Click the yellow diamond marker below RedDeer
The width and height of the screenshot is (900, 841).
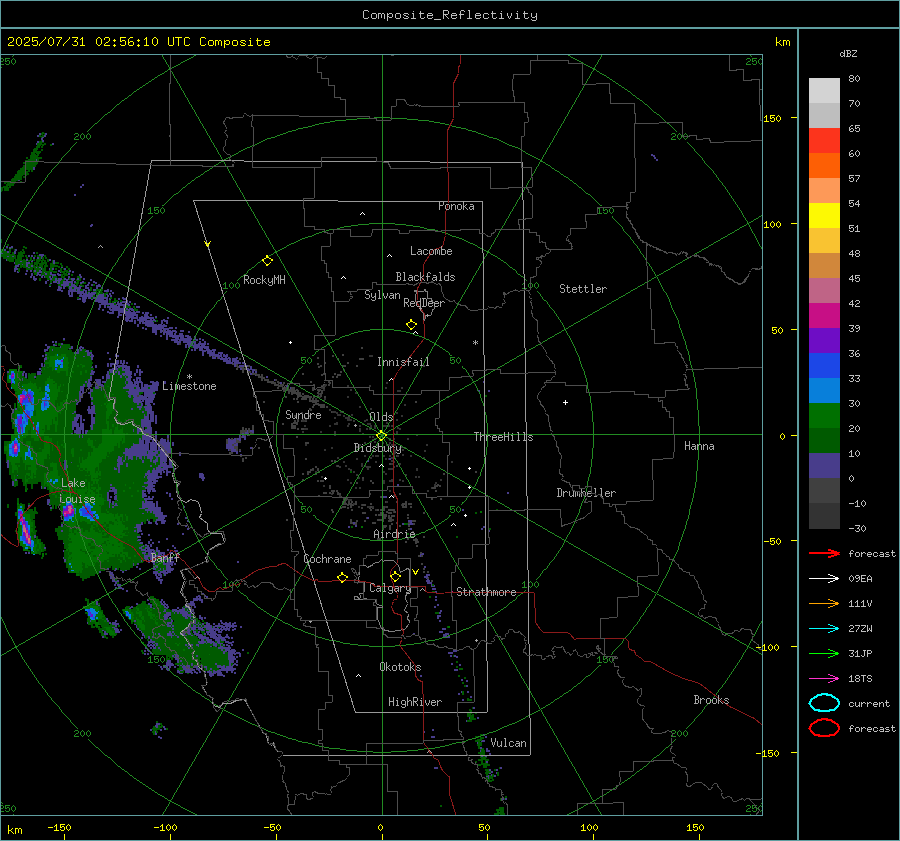coord(411,325)
